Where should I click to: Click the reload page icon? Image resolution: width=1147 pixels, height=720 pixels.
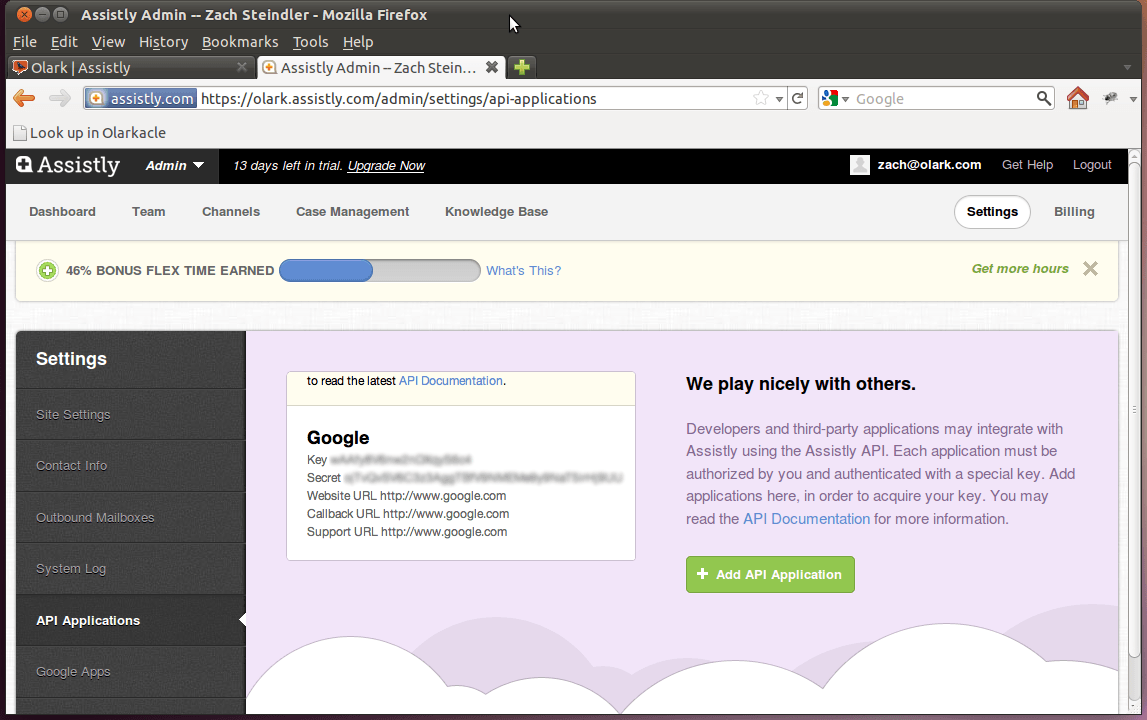pyautogui.click(x=798, y=98)
